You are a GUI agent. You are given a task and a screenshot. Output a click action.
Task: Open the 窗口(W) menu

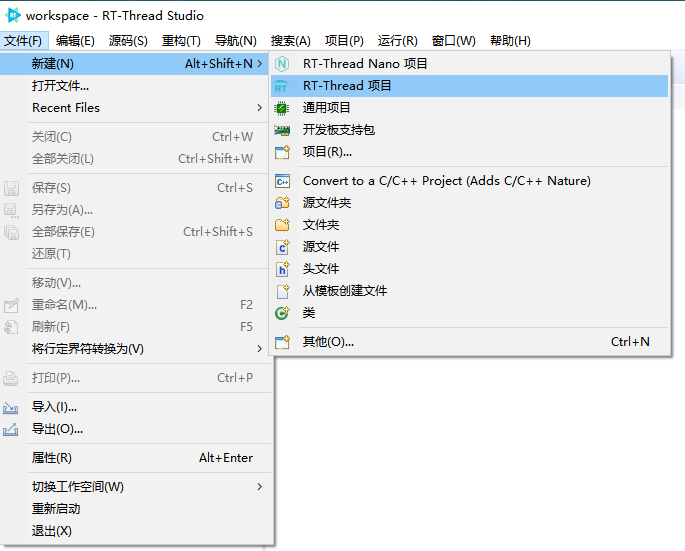pyautogui.click(x=453, y=41)
